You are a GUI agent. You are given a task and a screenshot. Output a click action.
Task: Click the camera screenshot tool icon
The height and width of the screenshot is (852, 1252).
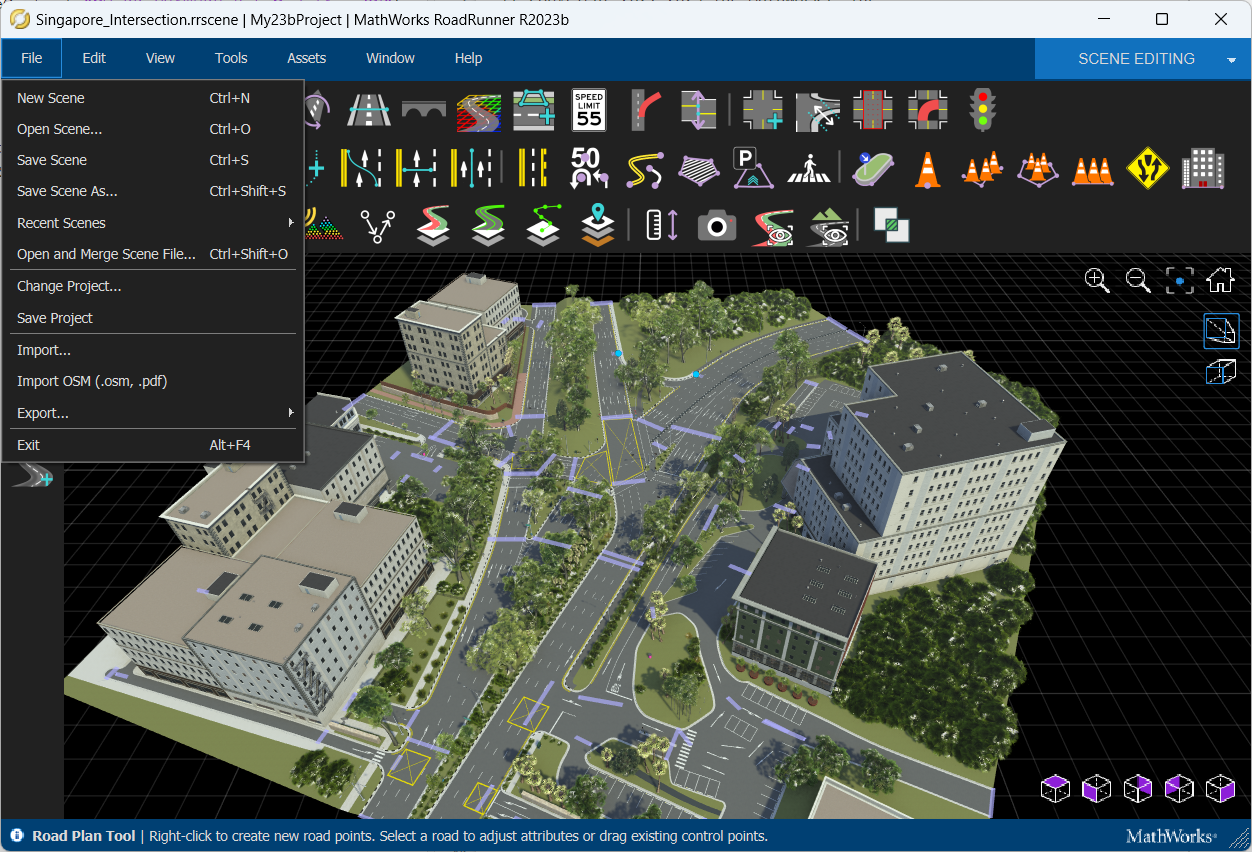tap(716, 226)
